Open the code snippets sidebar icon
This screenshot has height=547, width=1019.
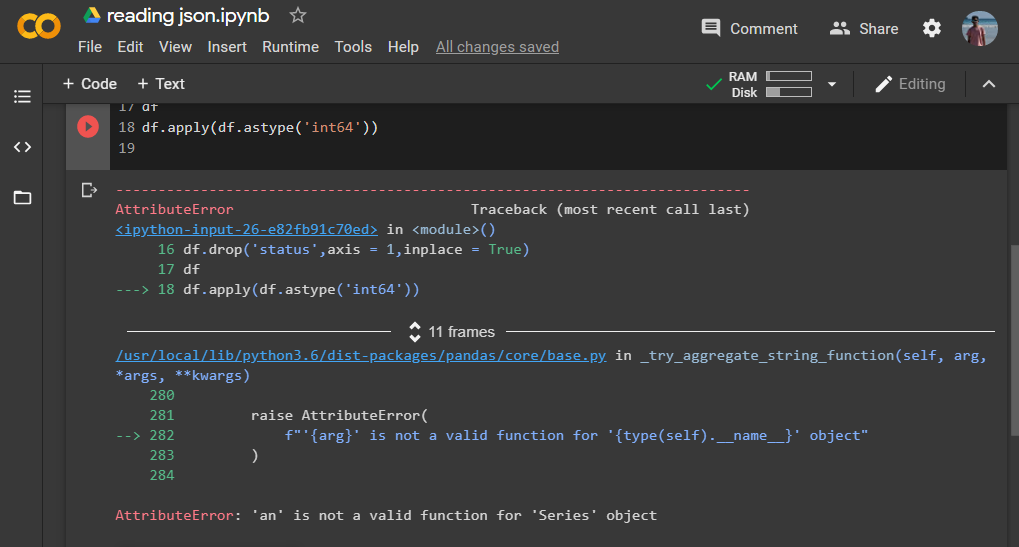(x=22, y=147)
